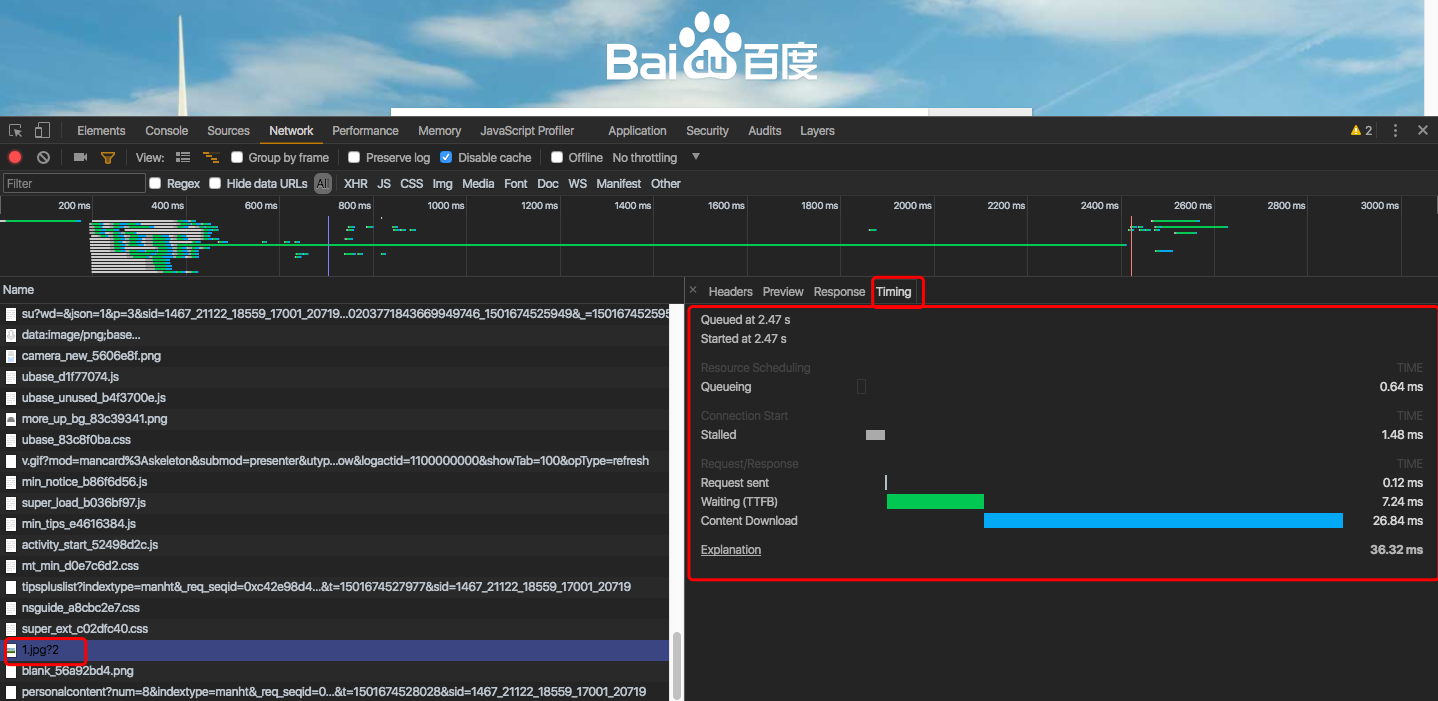Click file icon of more_up_bg_83c39341.png
The image size is (1438, 701).
[x=11, y=419]
